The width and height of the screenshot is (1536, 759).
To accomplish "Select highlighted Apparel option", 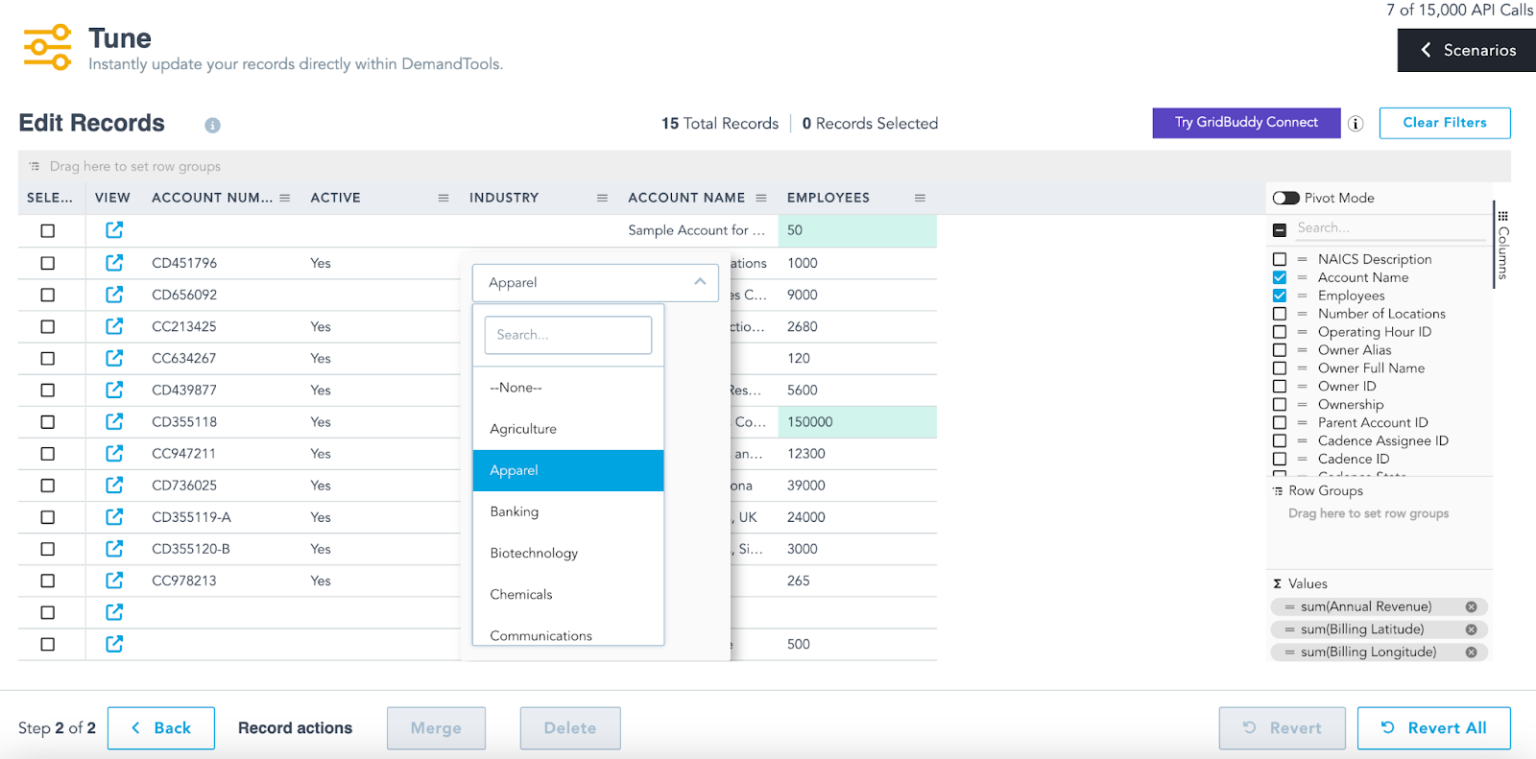I will click(568, 470).
